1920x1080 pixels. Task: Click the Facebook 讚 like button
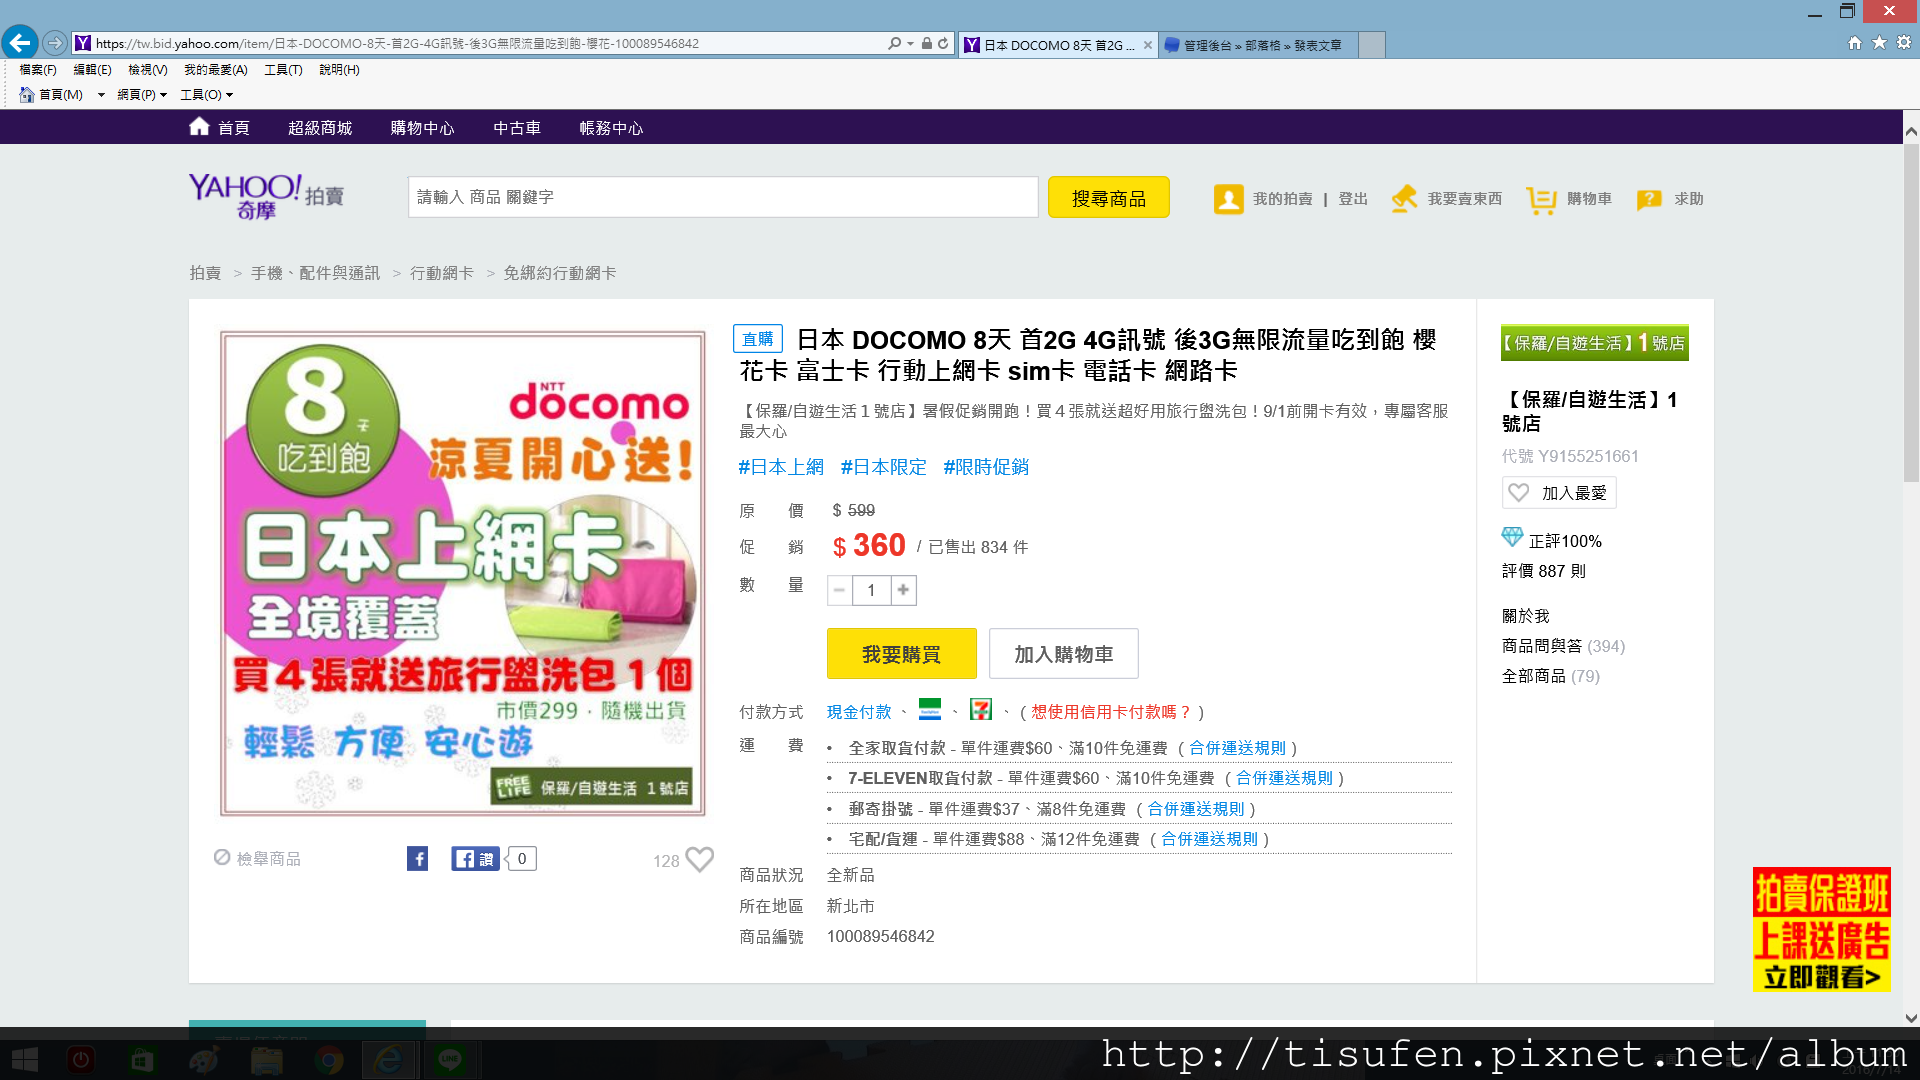(x=475, y=859)
